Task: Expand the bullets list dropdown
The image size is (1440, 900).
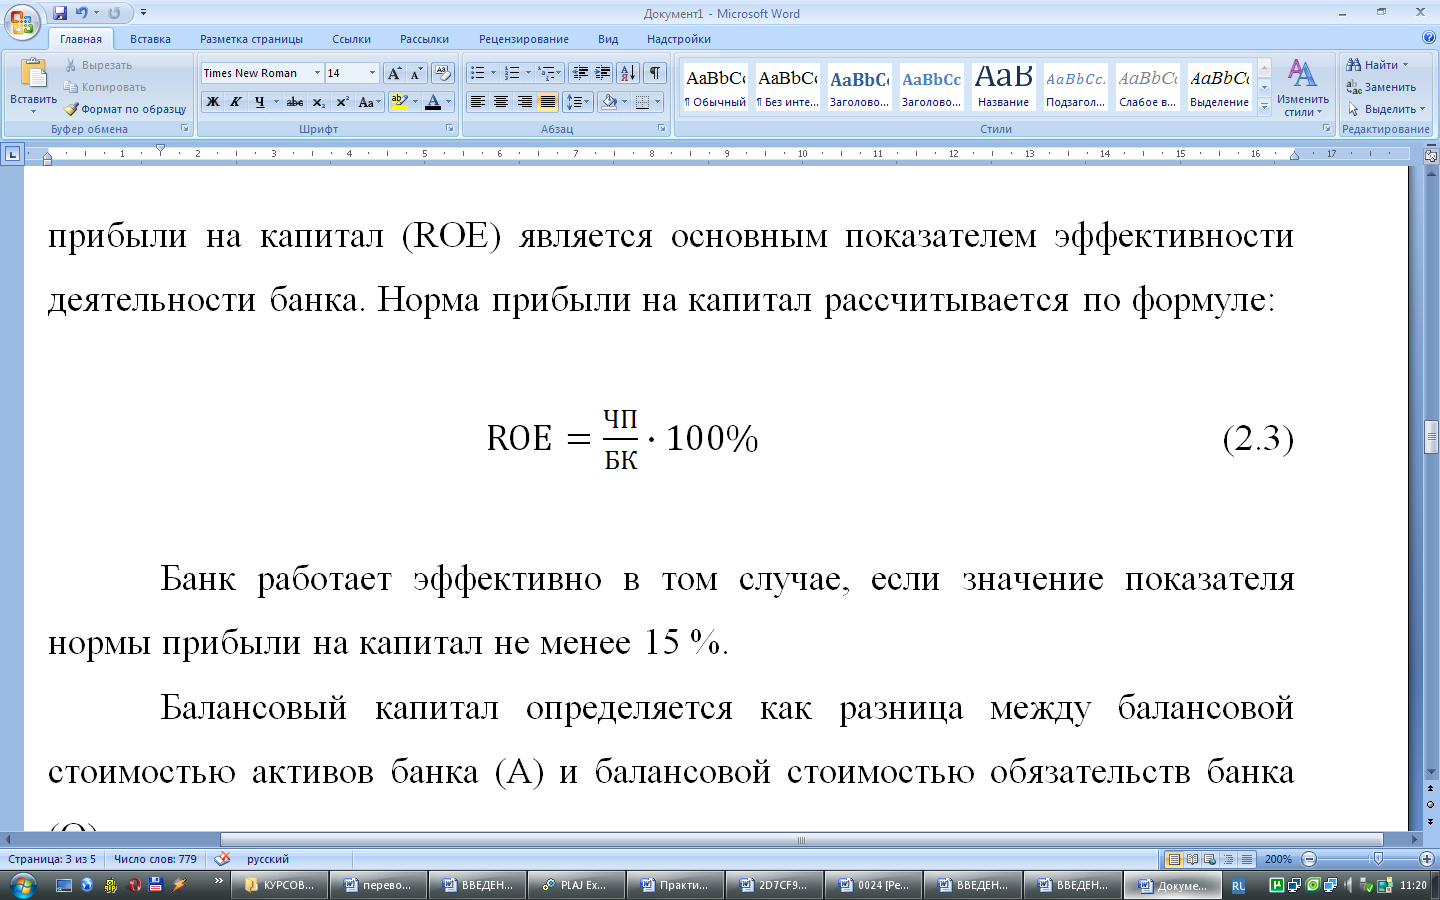Action: click(x=494, y=73)
